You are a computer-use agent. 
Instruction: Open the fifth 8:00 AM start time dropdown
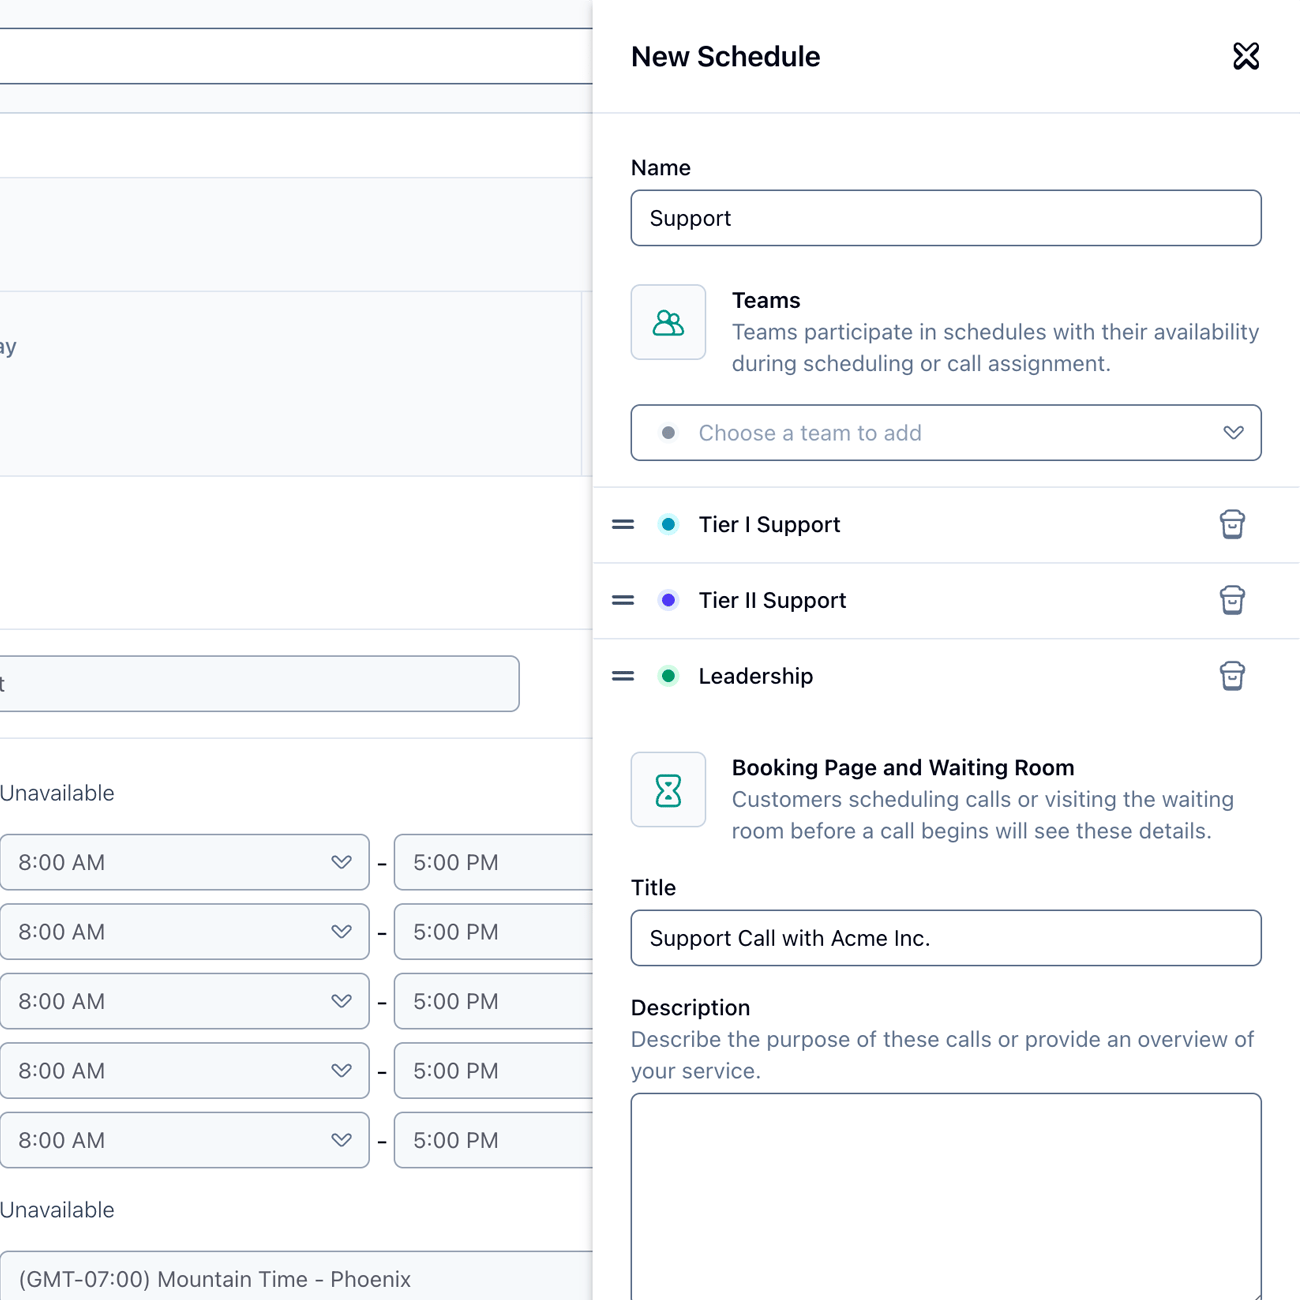pos(184,1140)
